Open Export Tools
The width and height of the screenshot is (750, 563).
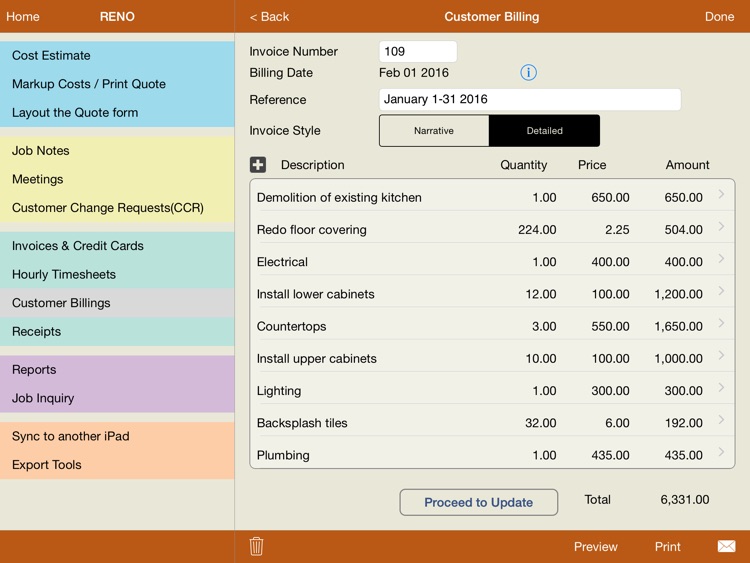click(x=117, y=465)
